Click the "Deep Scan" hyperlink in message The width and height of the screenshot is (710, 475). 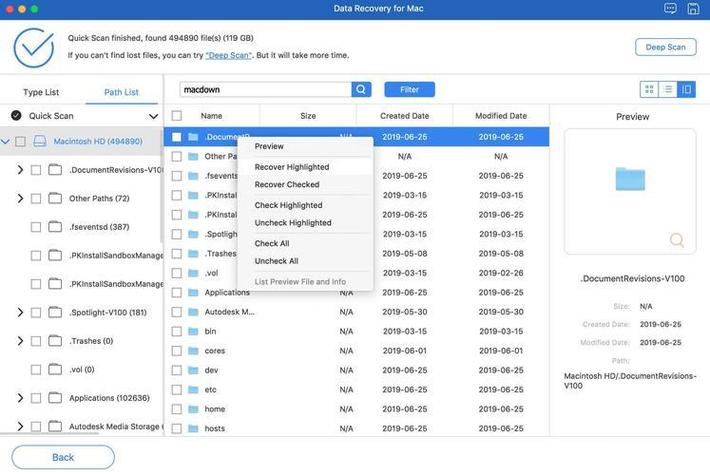[228, 55]
